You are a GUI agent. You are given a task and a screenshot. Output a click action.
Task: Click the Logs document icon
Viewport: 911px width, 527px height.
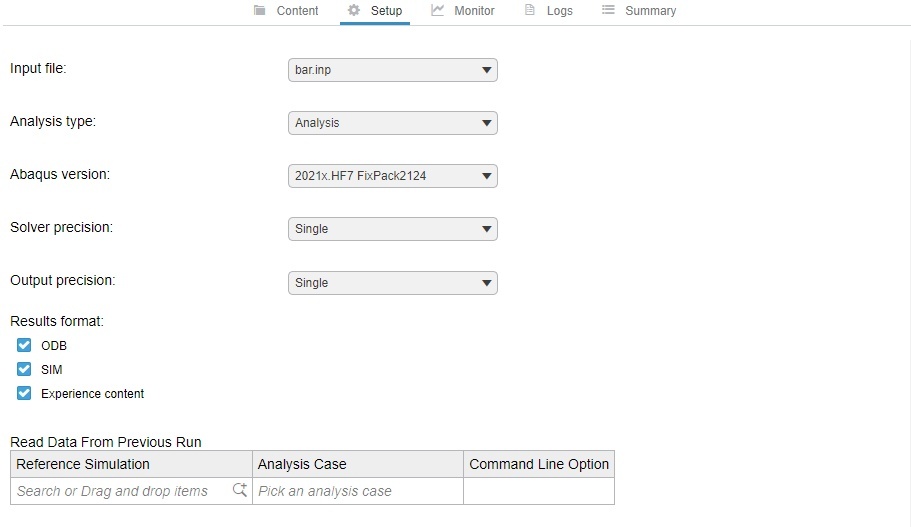click(530, 10)
